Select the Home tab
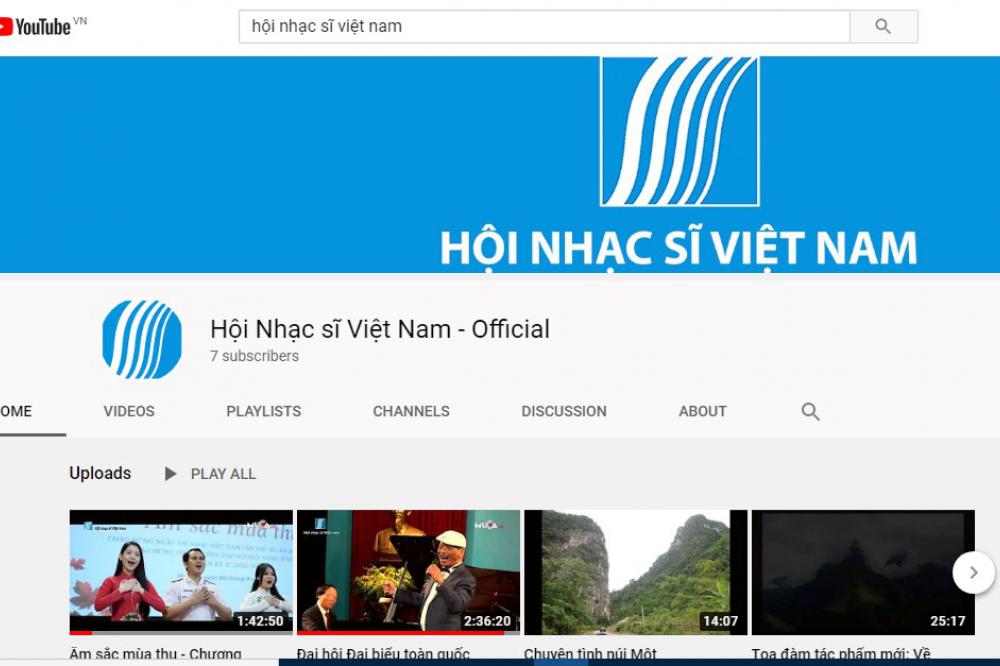Viewport: 1000px width, 666px height. click(x=16, y=411)
